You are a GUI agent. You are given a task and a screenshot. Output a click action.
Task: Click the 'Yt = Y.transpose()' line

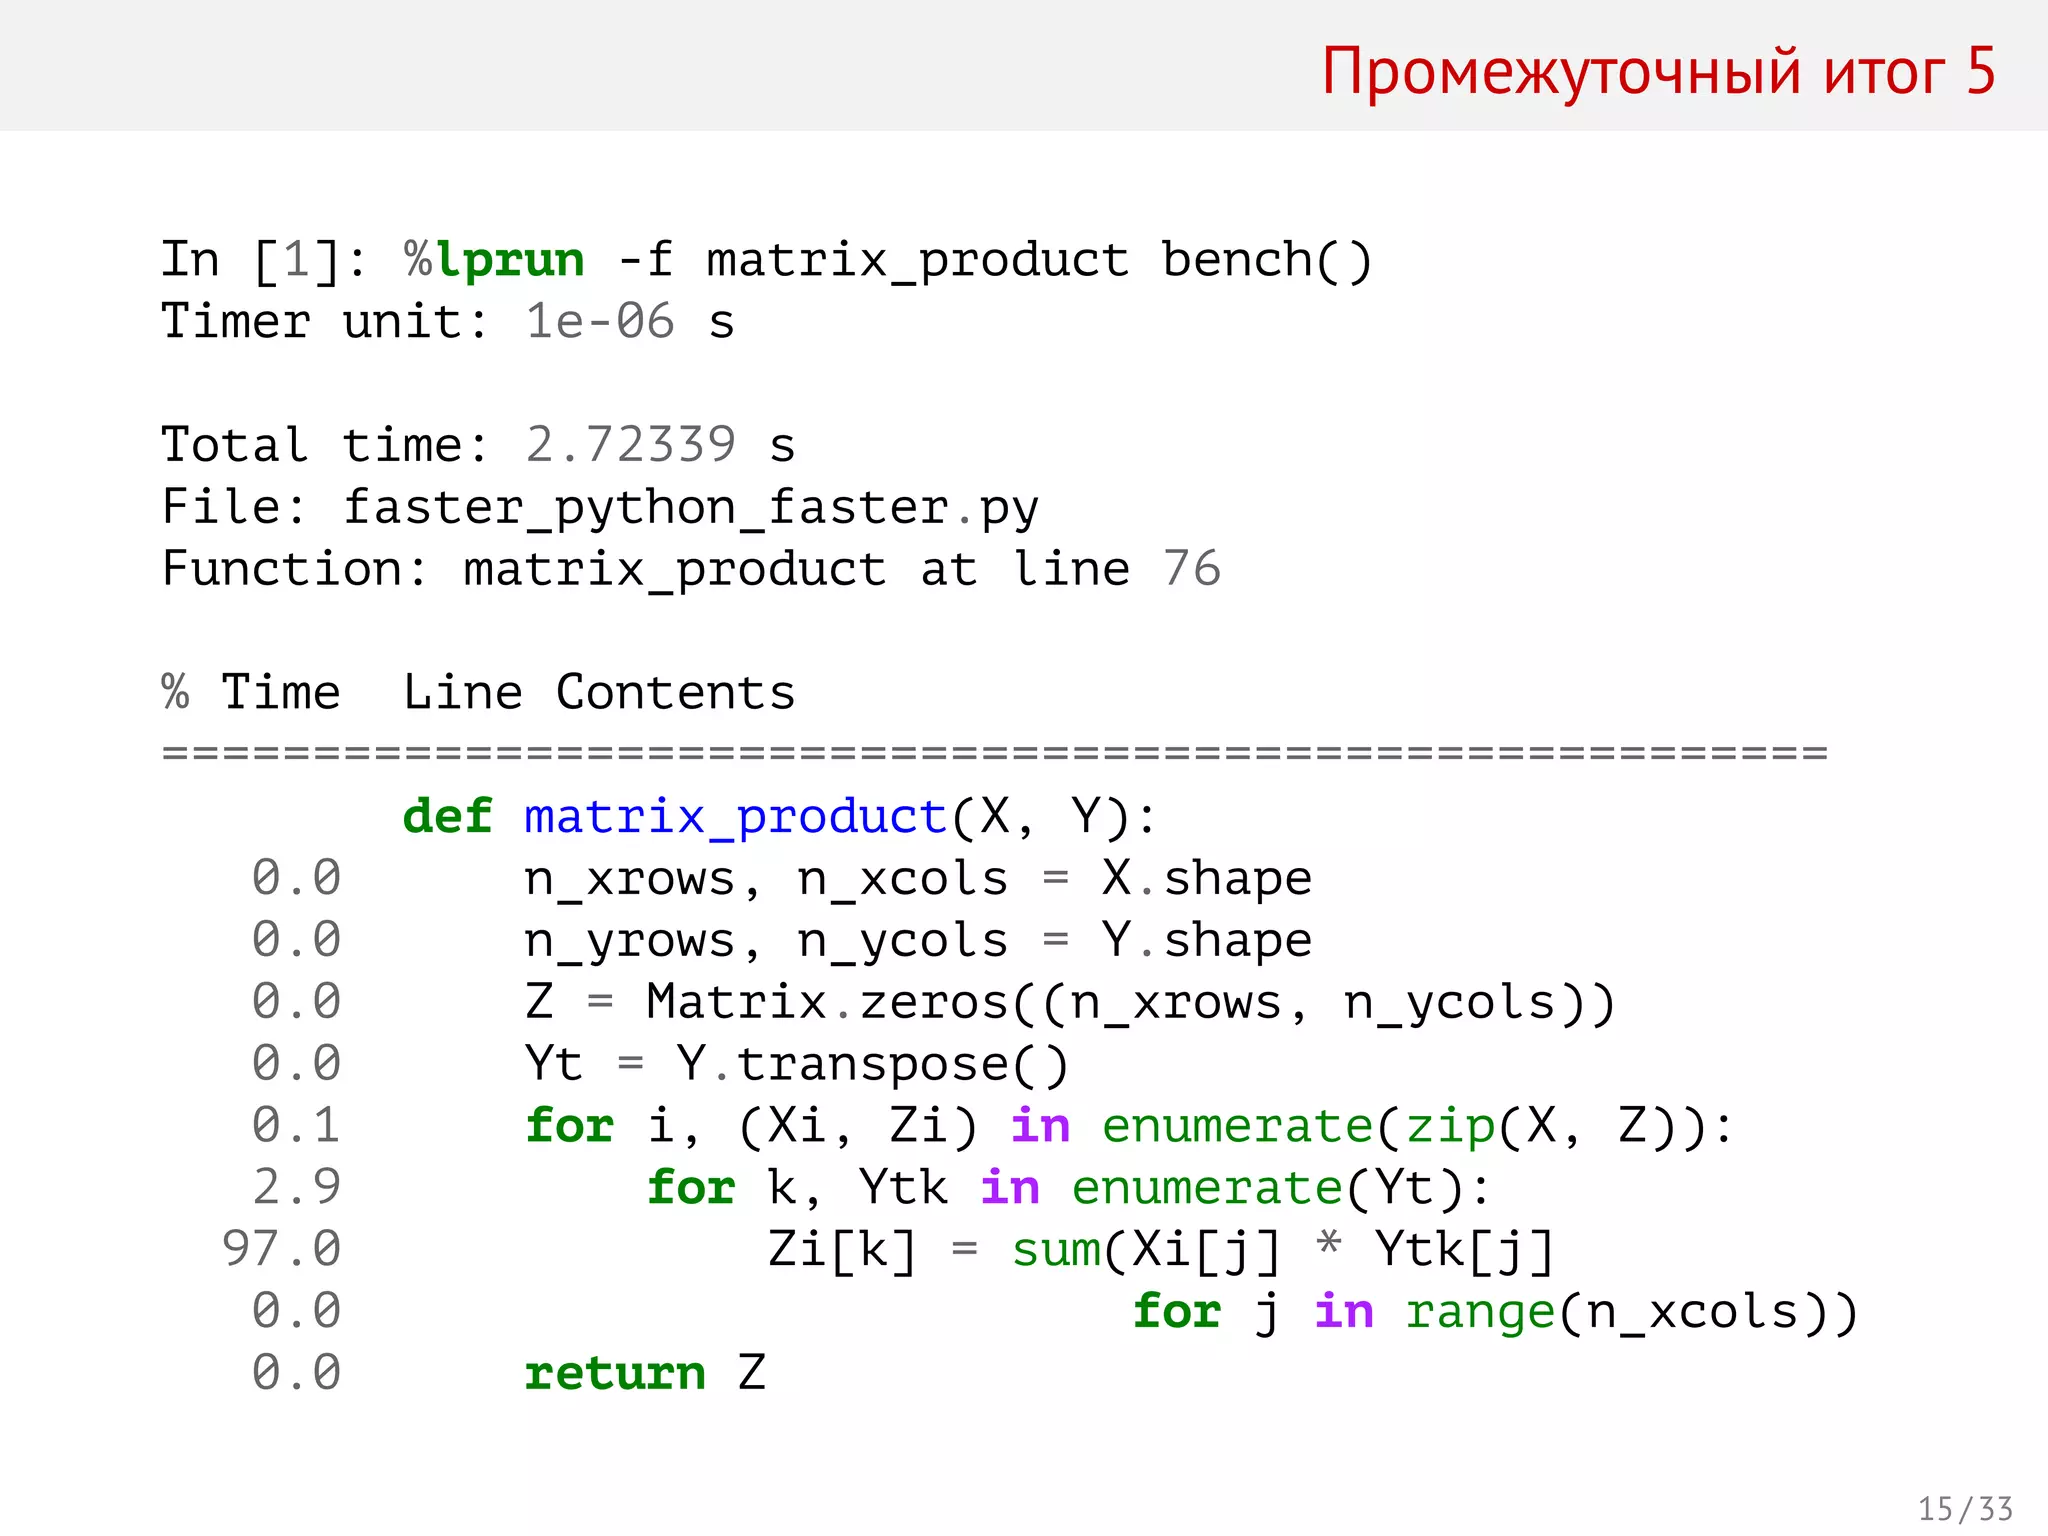tap(797, 1065)
